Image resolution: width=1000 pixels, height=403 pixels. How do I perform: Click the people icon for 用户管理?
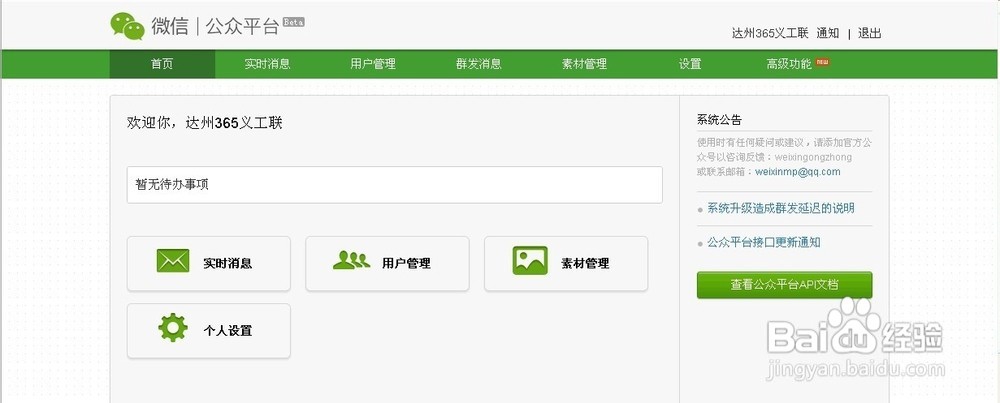point(351,260)
